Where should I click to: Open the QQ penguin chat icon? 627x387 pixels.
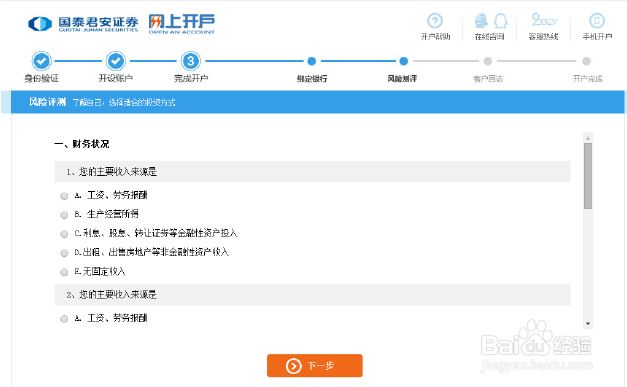pos(501,20)
